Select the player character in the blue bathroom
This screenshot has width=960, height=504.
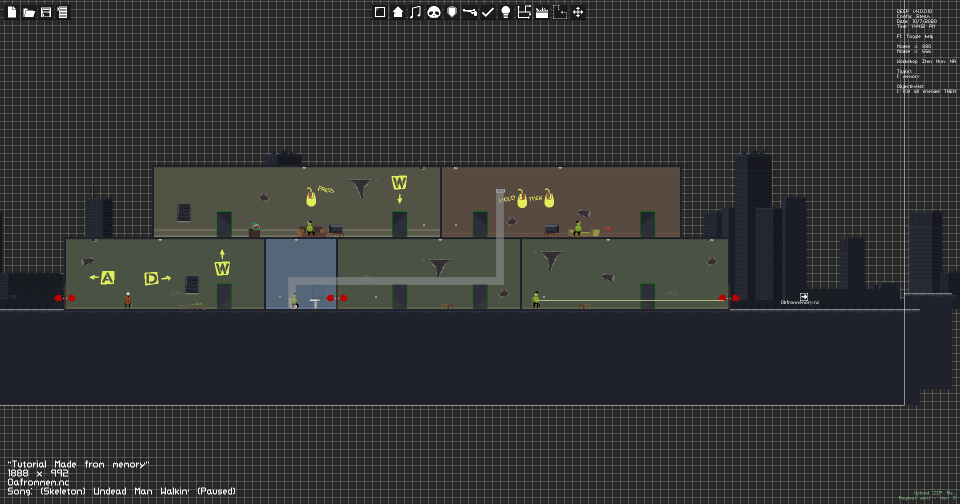[x=293, y=300]
